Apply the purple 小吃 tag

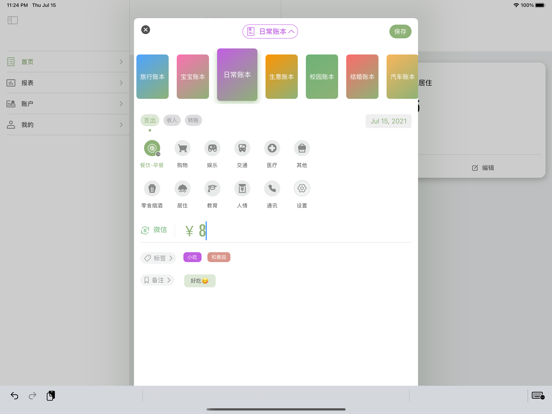pyautogui.click(x=192, y=257)
